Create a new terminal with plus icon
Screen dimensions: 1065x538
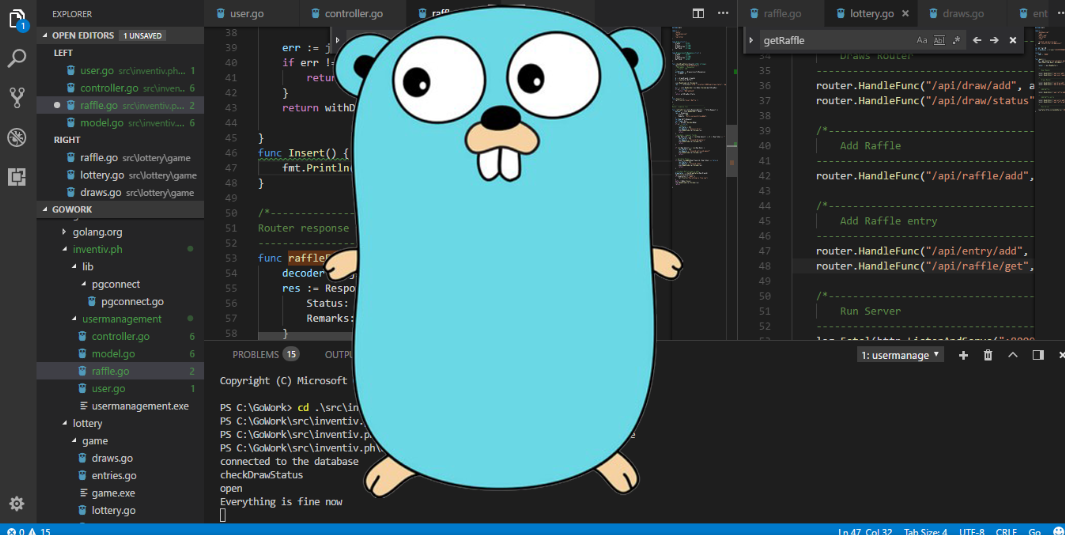coord(963,355)
